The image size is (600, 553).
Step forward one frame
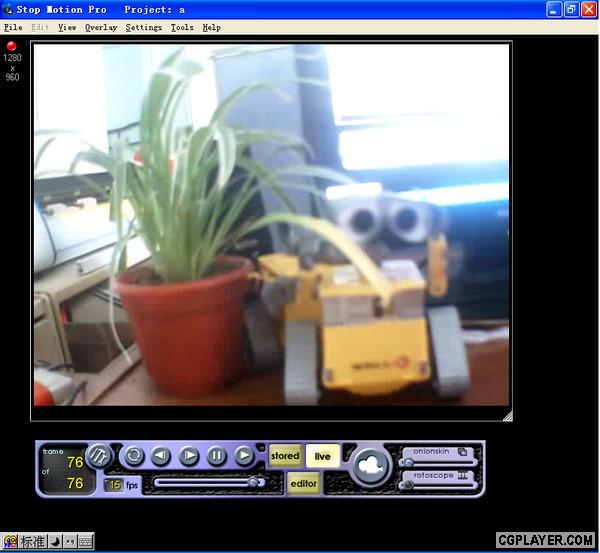click(x=189, y=455)
